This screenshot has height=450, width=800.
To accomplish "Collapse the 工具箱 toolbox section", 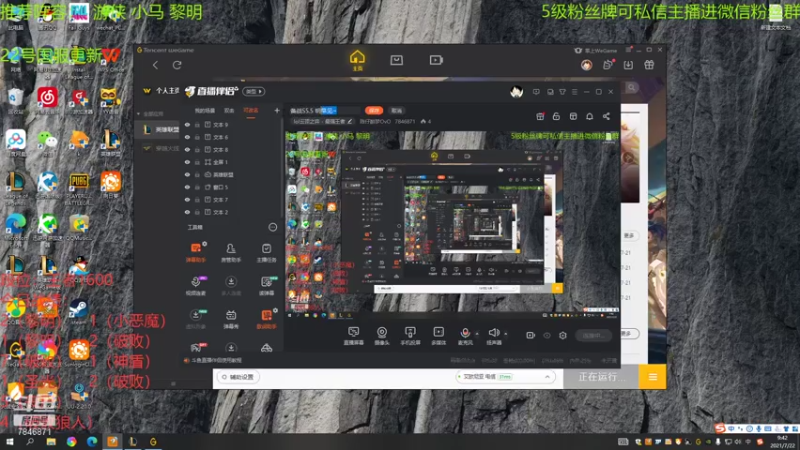I will [x=273, y=227].
